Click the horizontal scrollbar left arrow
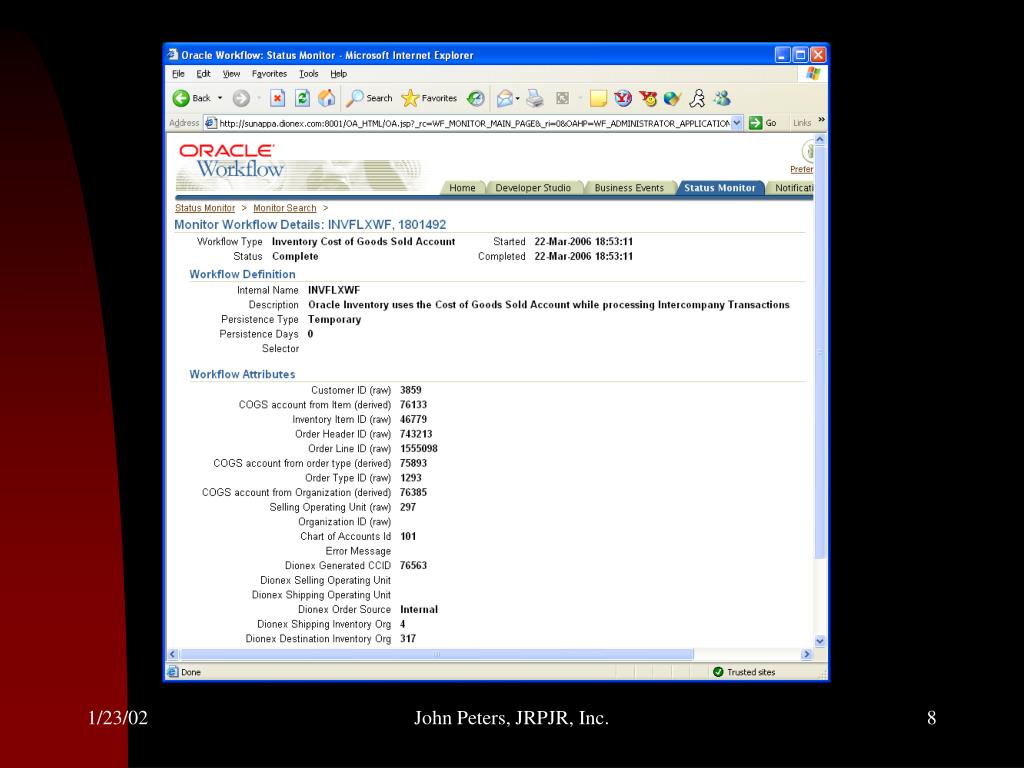Screen dimensions: 1024x768 173,654
